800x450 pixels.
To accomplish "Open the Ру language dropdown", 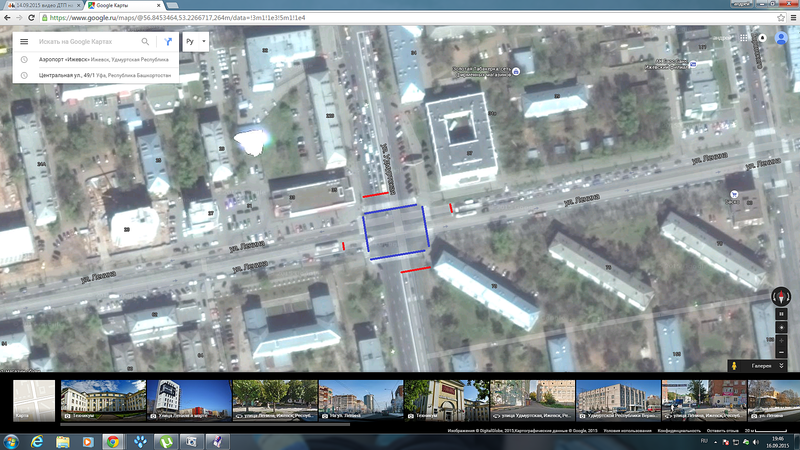I will click(x=197, y=42).
